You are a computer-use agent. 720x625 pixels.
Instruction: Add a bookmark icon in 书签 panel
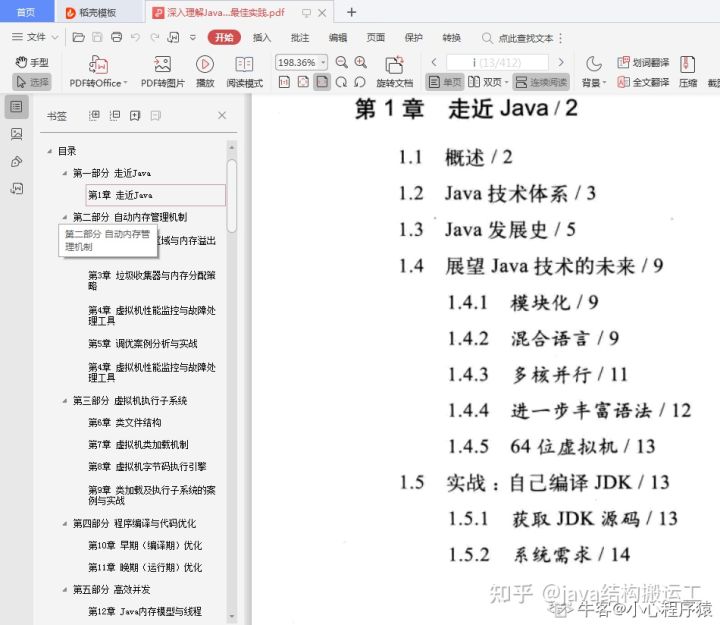(135, 115)
